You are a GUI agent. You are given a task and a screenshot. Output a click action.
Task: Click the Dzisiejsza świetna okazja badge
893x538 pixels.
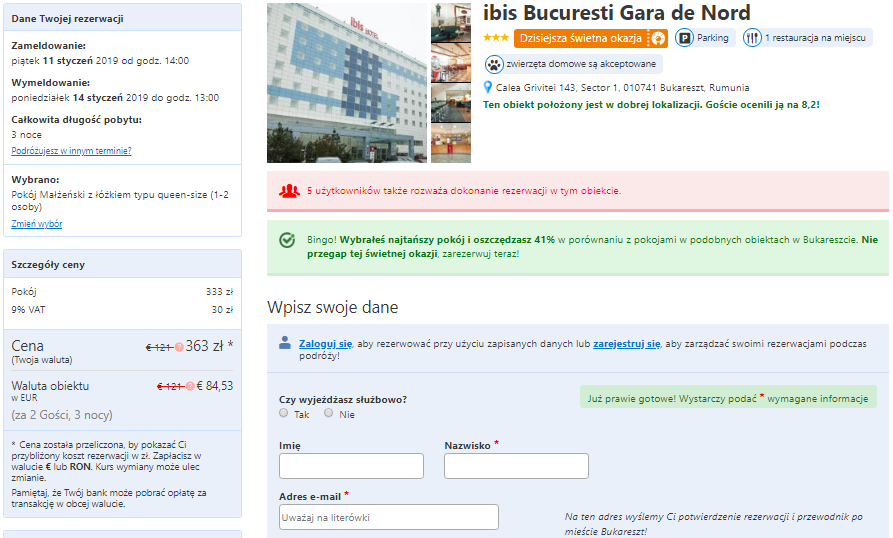pyautogui.click(x=591, y=38)
